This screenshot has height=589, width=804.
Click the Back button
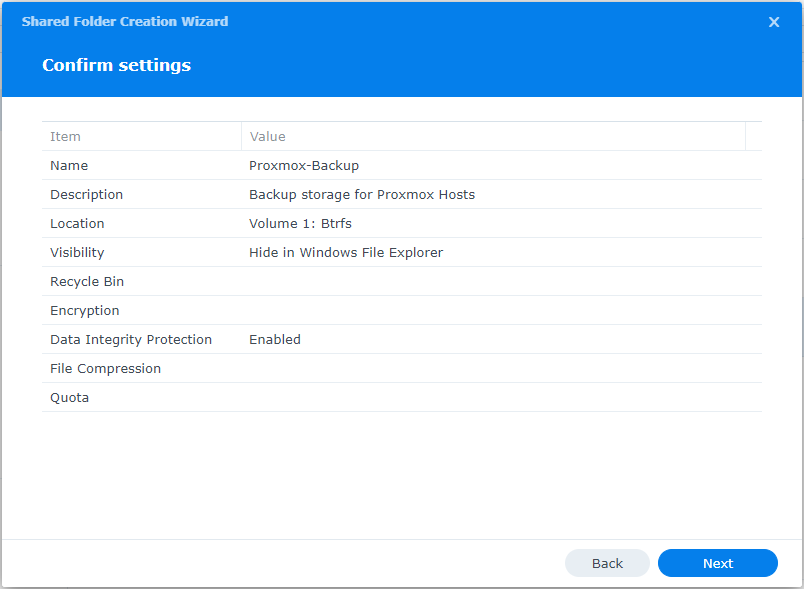(x=607, y=562)
